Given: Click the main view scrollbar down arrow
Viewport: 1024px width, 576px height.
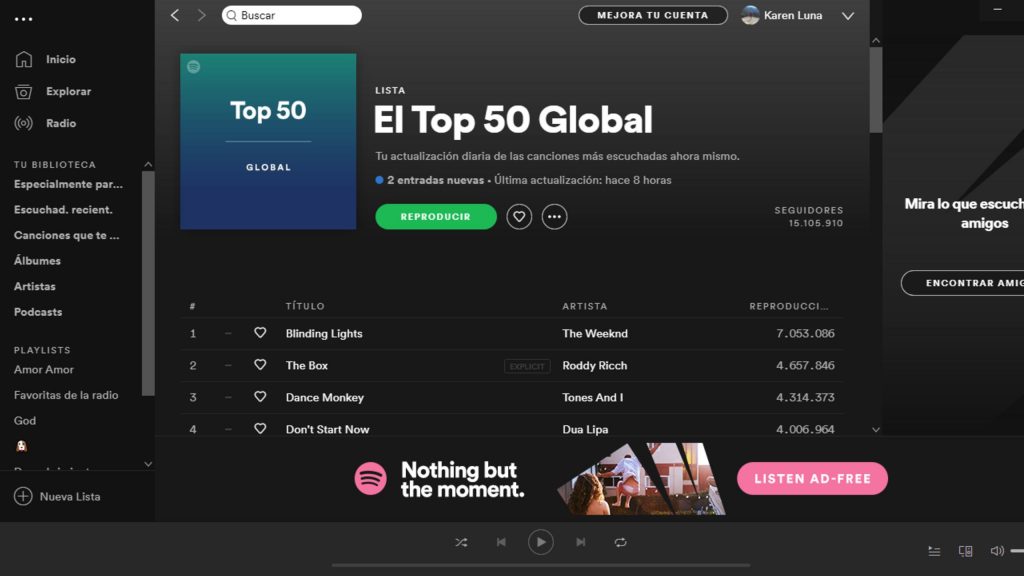Looking at the screenshot, I should pyautogui.click(x=876, y=430).
